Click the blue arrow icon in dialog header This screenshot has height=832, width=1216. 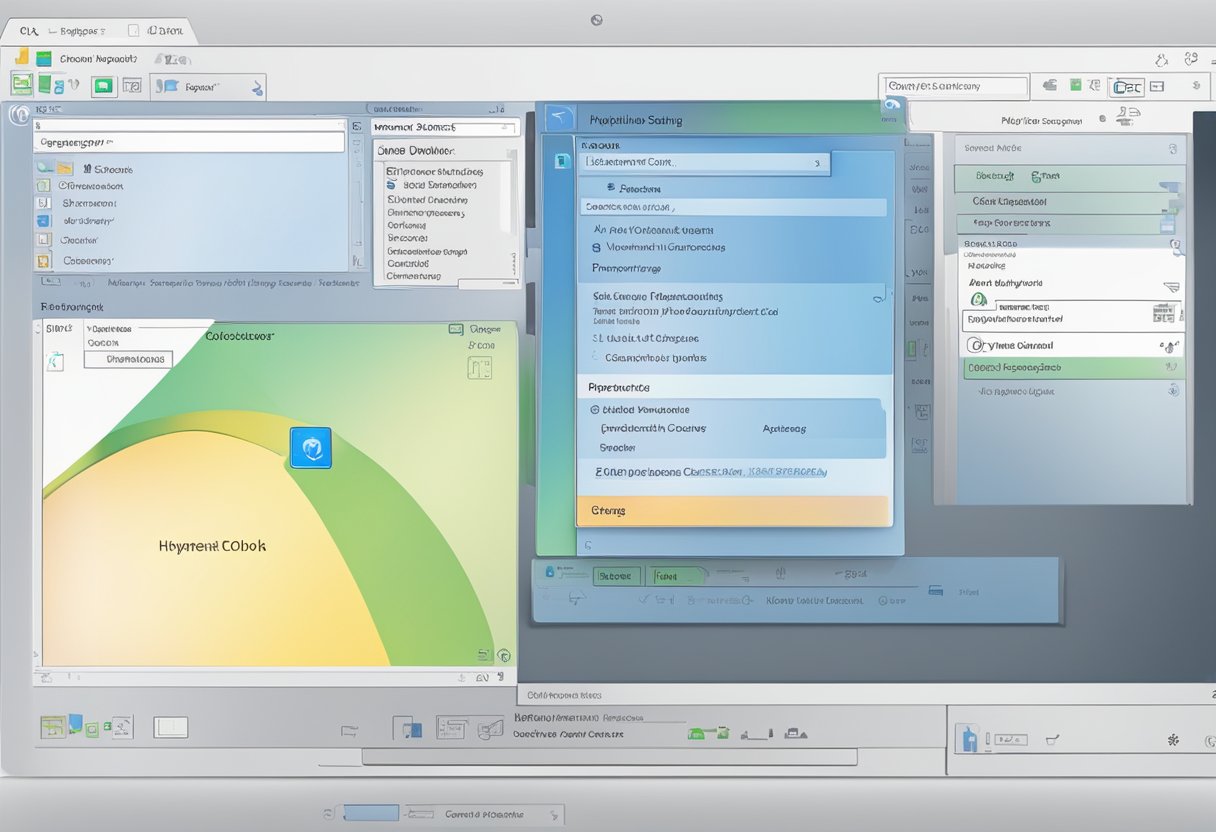click(x=561, y=118)
